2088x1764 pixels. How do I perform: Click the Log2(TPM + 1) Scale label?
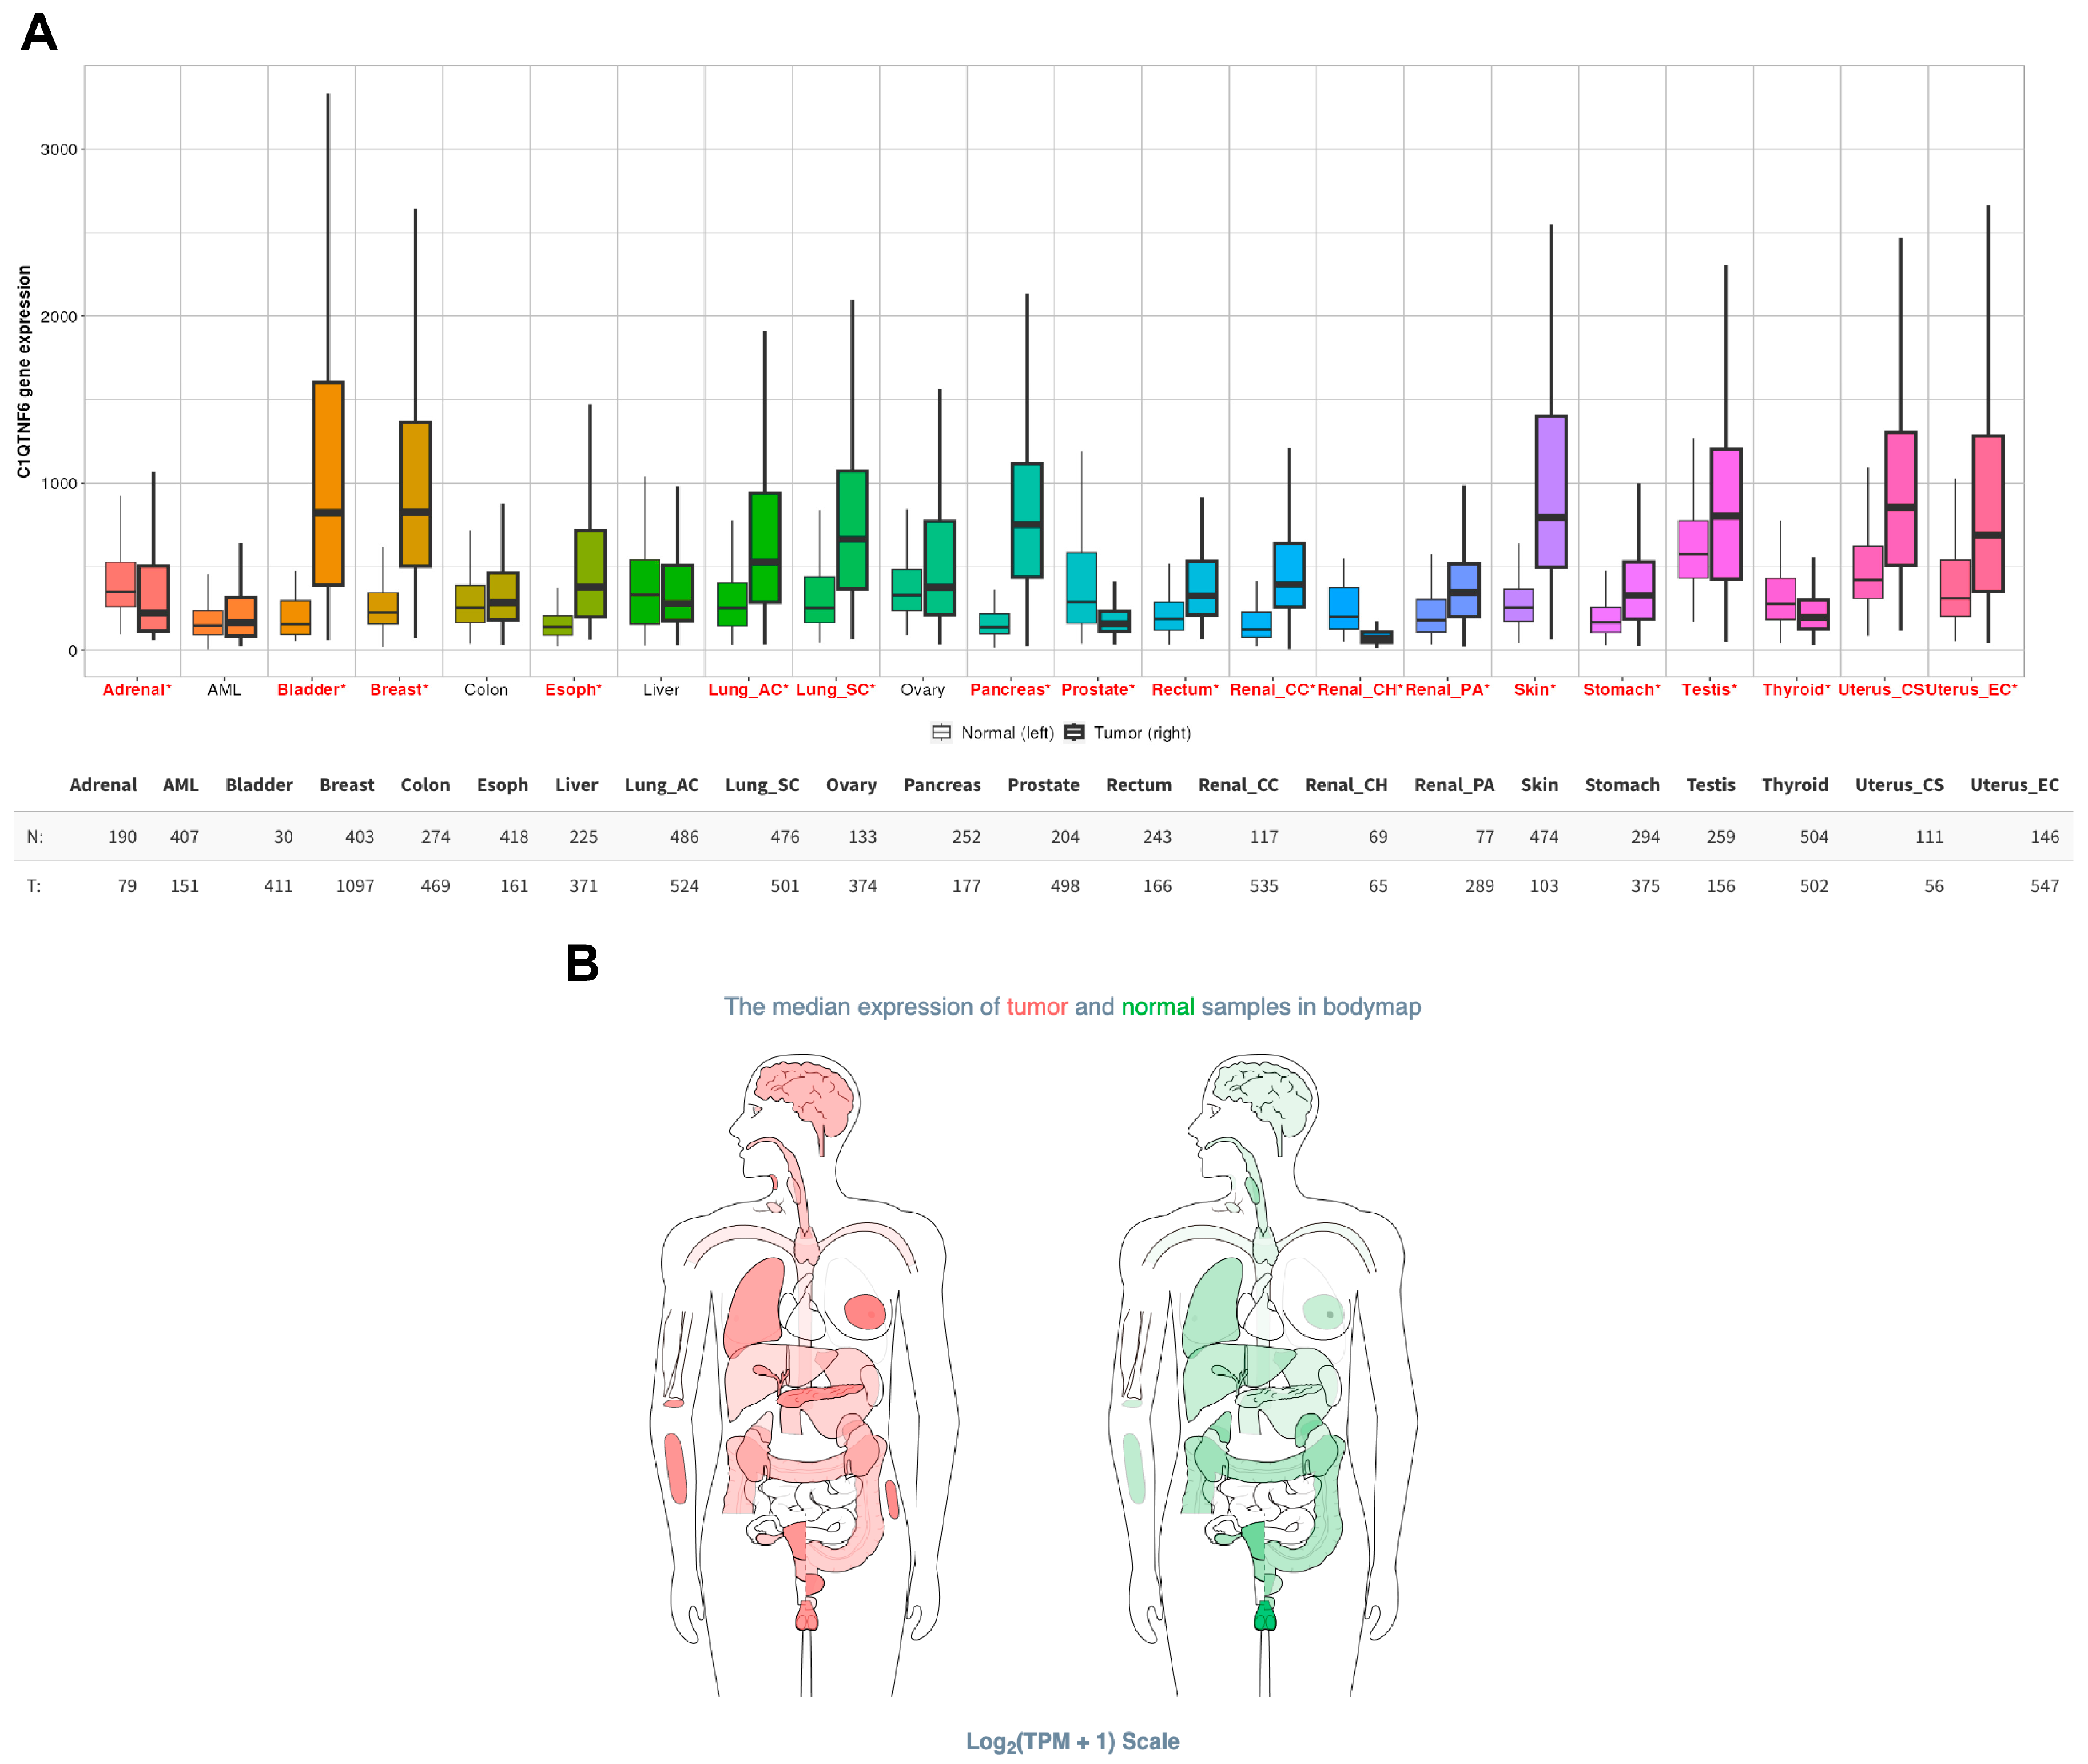tap(1072, 1742)
